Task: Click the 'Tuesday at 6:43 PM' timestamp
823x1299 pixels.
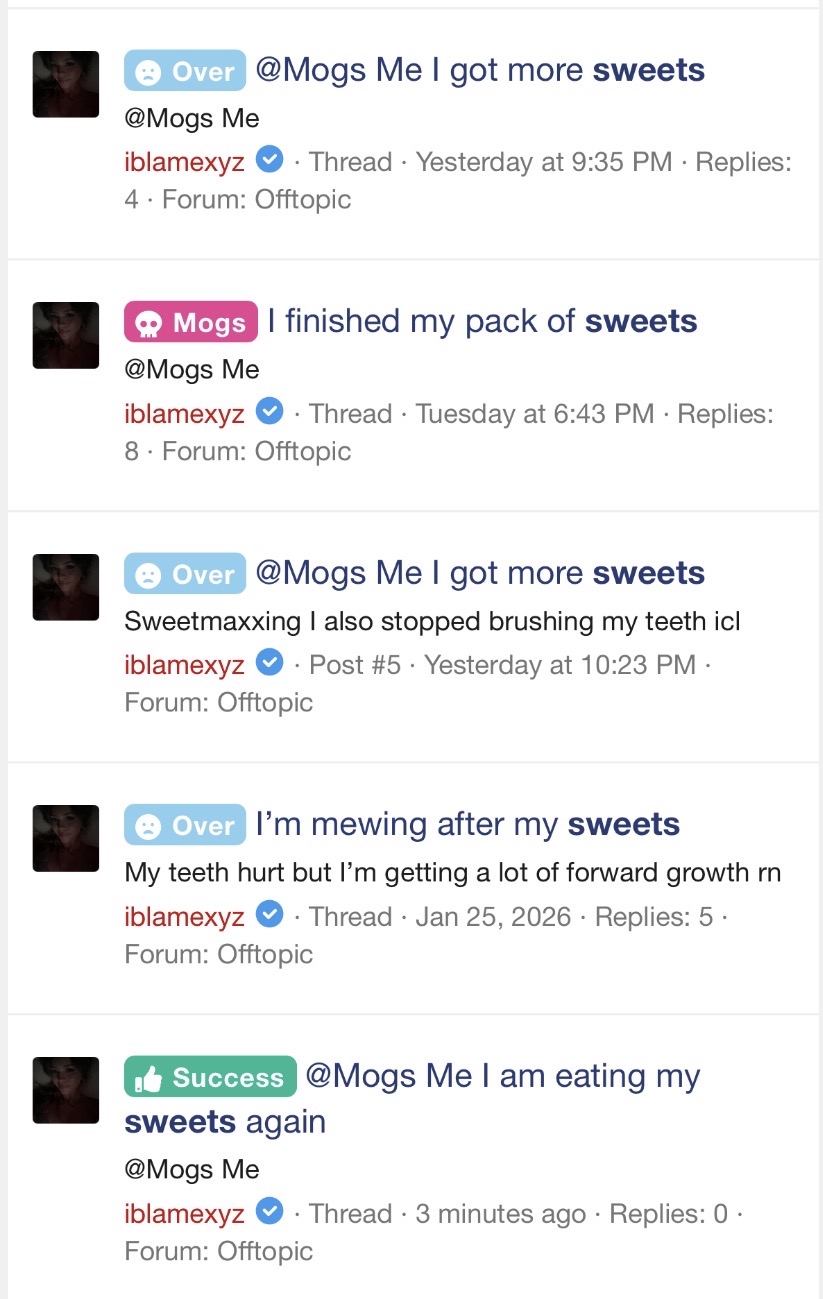Action: [x=535, y=413]
